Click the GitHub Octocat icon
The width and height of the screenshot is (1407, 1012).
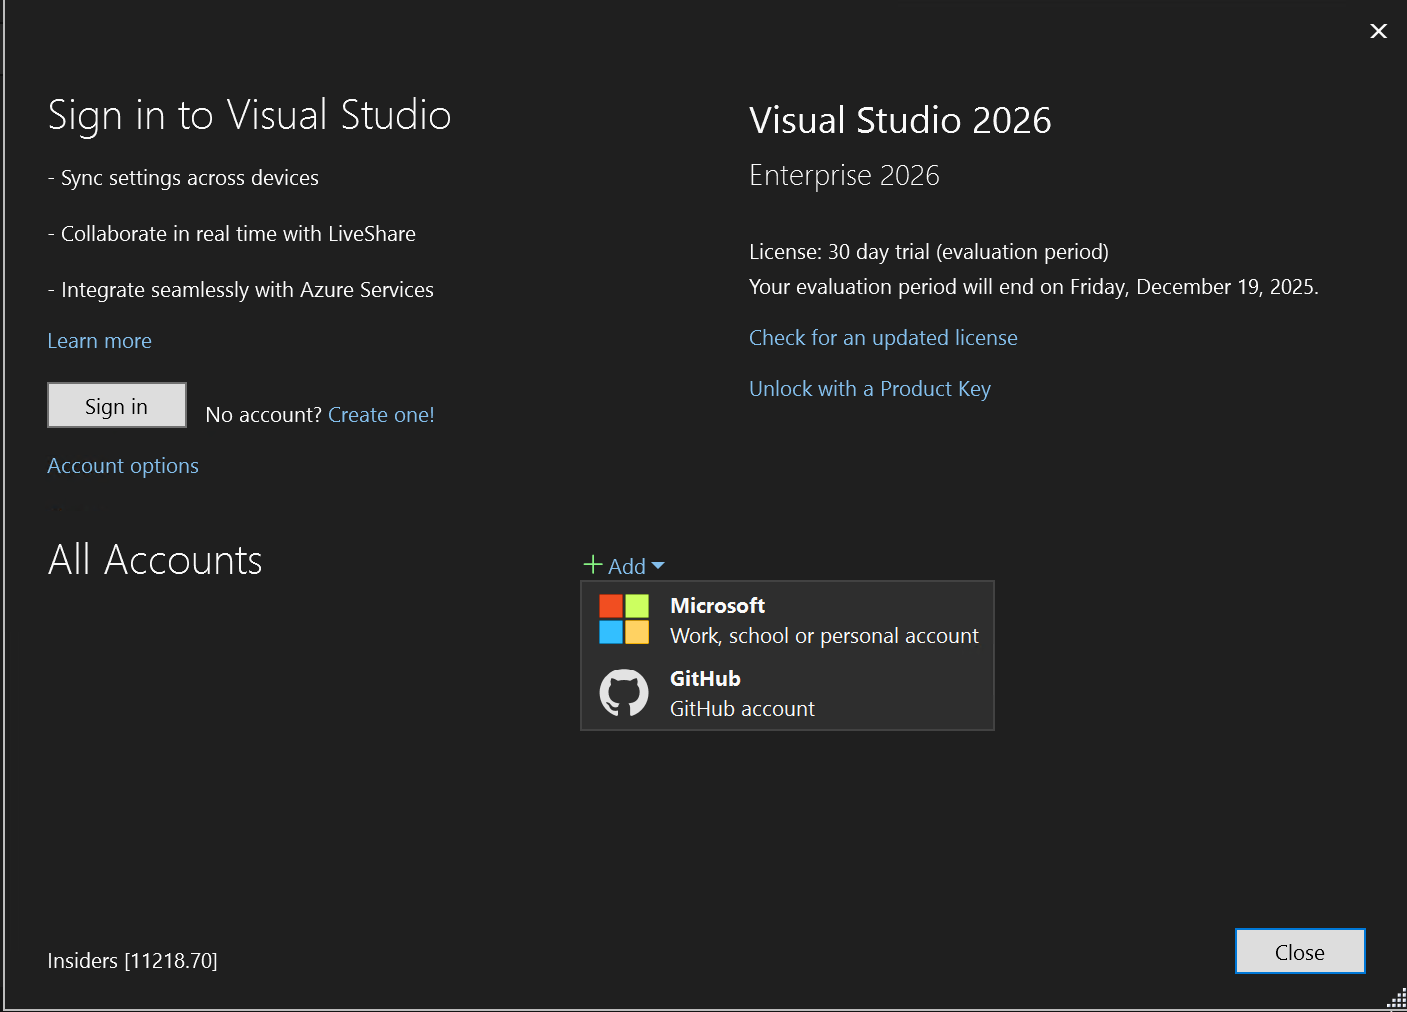coord(624,692)
